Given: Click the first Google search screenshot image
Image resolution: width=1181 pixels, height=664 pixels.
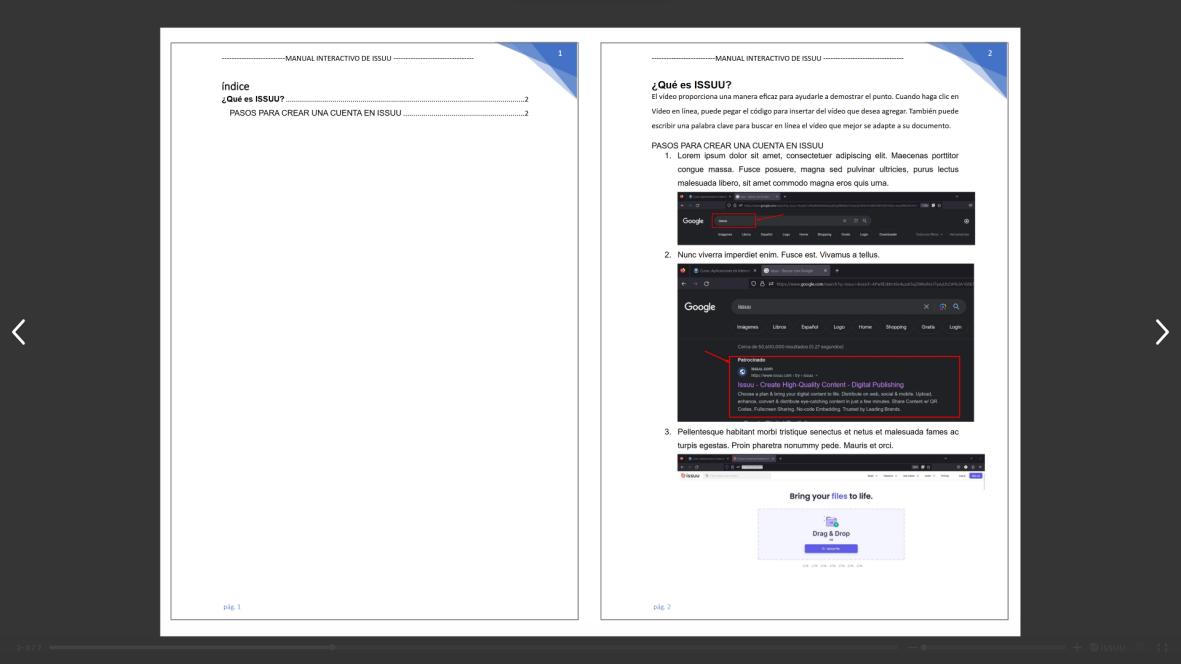Looking at the screenshot, I should [x=825, y=218].
